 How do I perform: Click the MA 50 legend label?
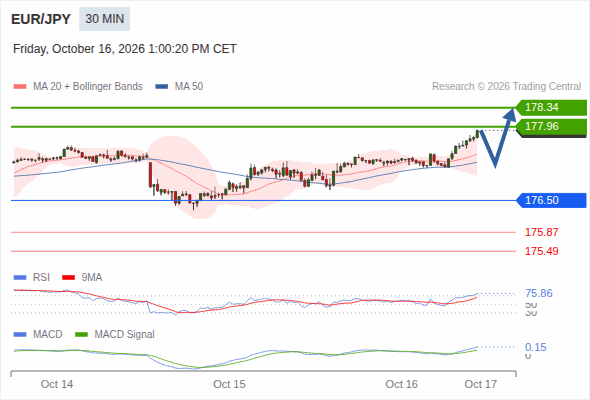pyautogui.click(x=189, y=87)
